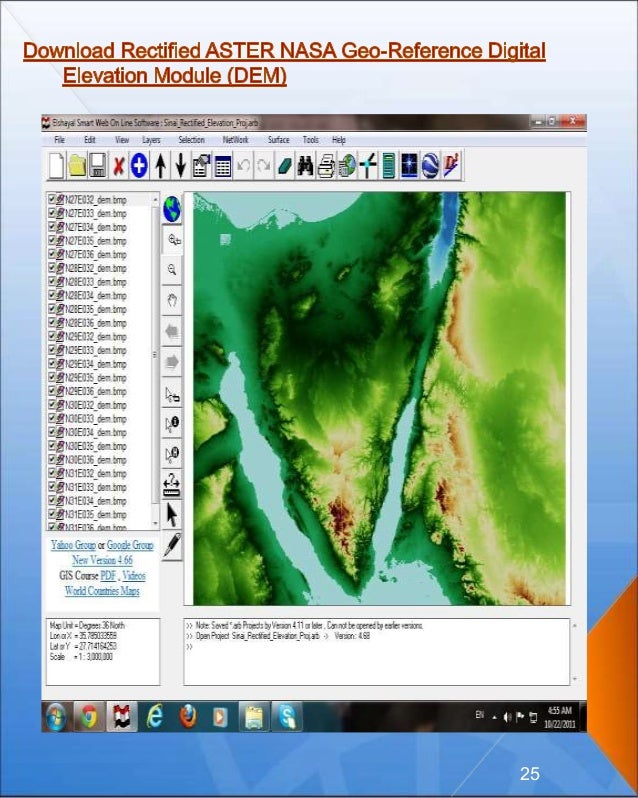Open project using the yellow folder icon
Image resolution: width=638 pixels, height=798 pixels.
[77, 166]
